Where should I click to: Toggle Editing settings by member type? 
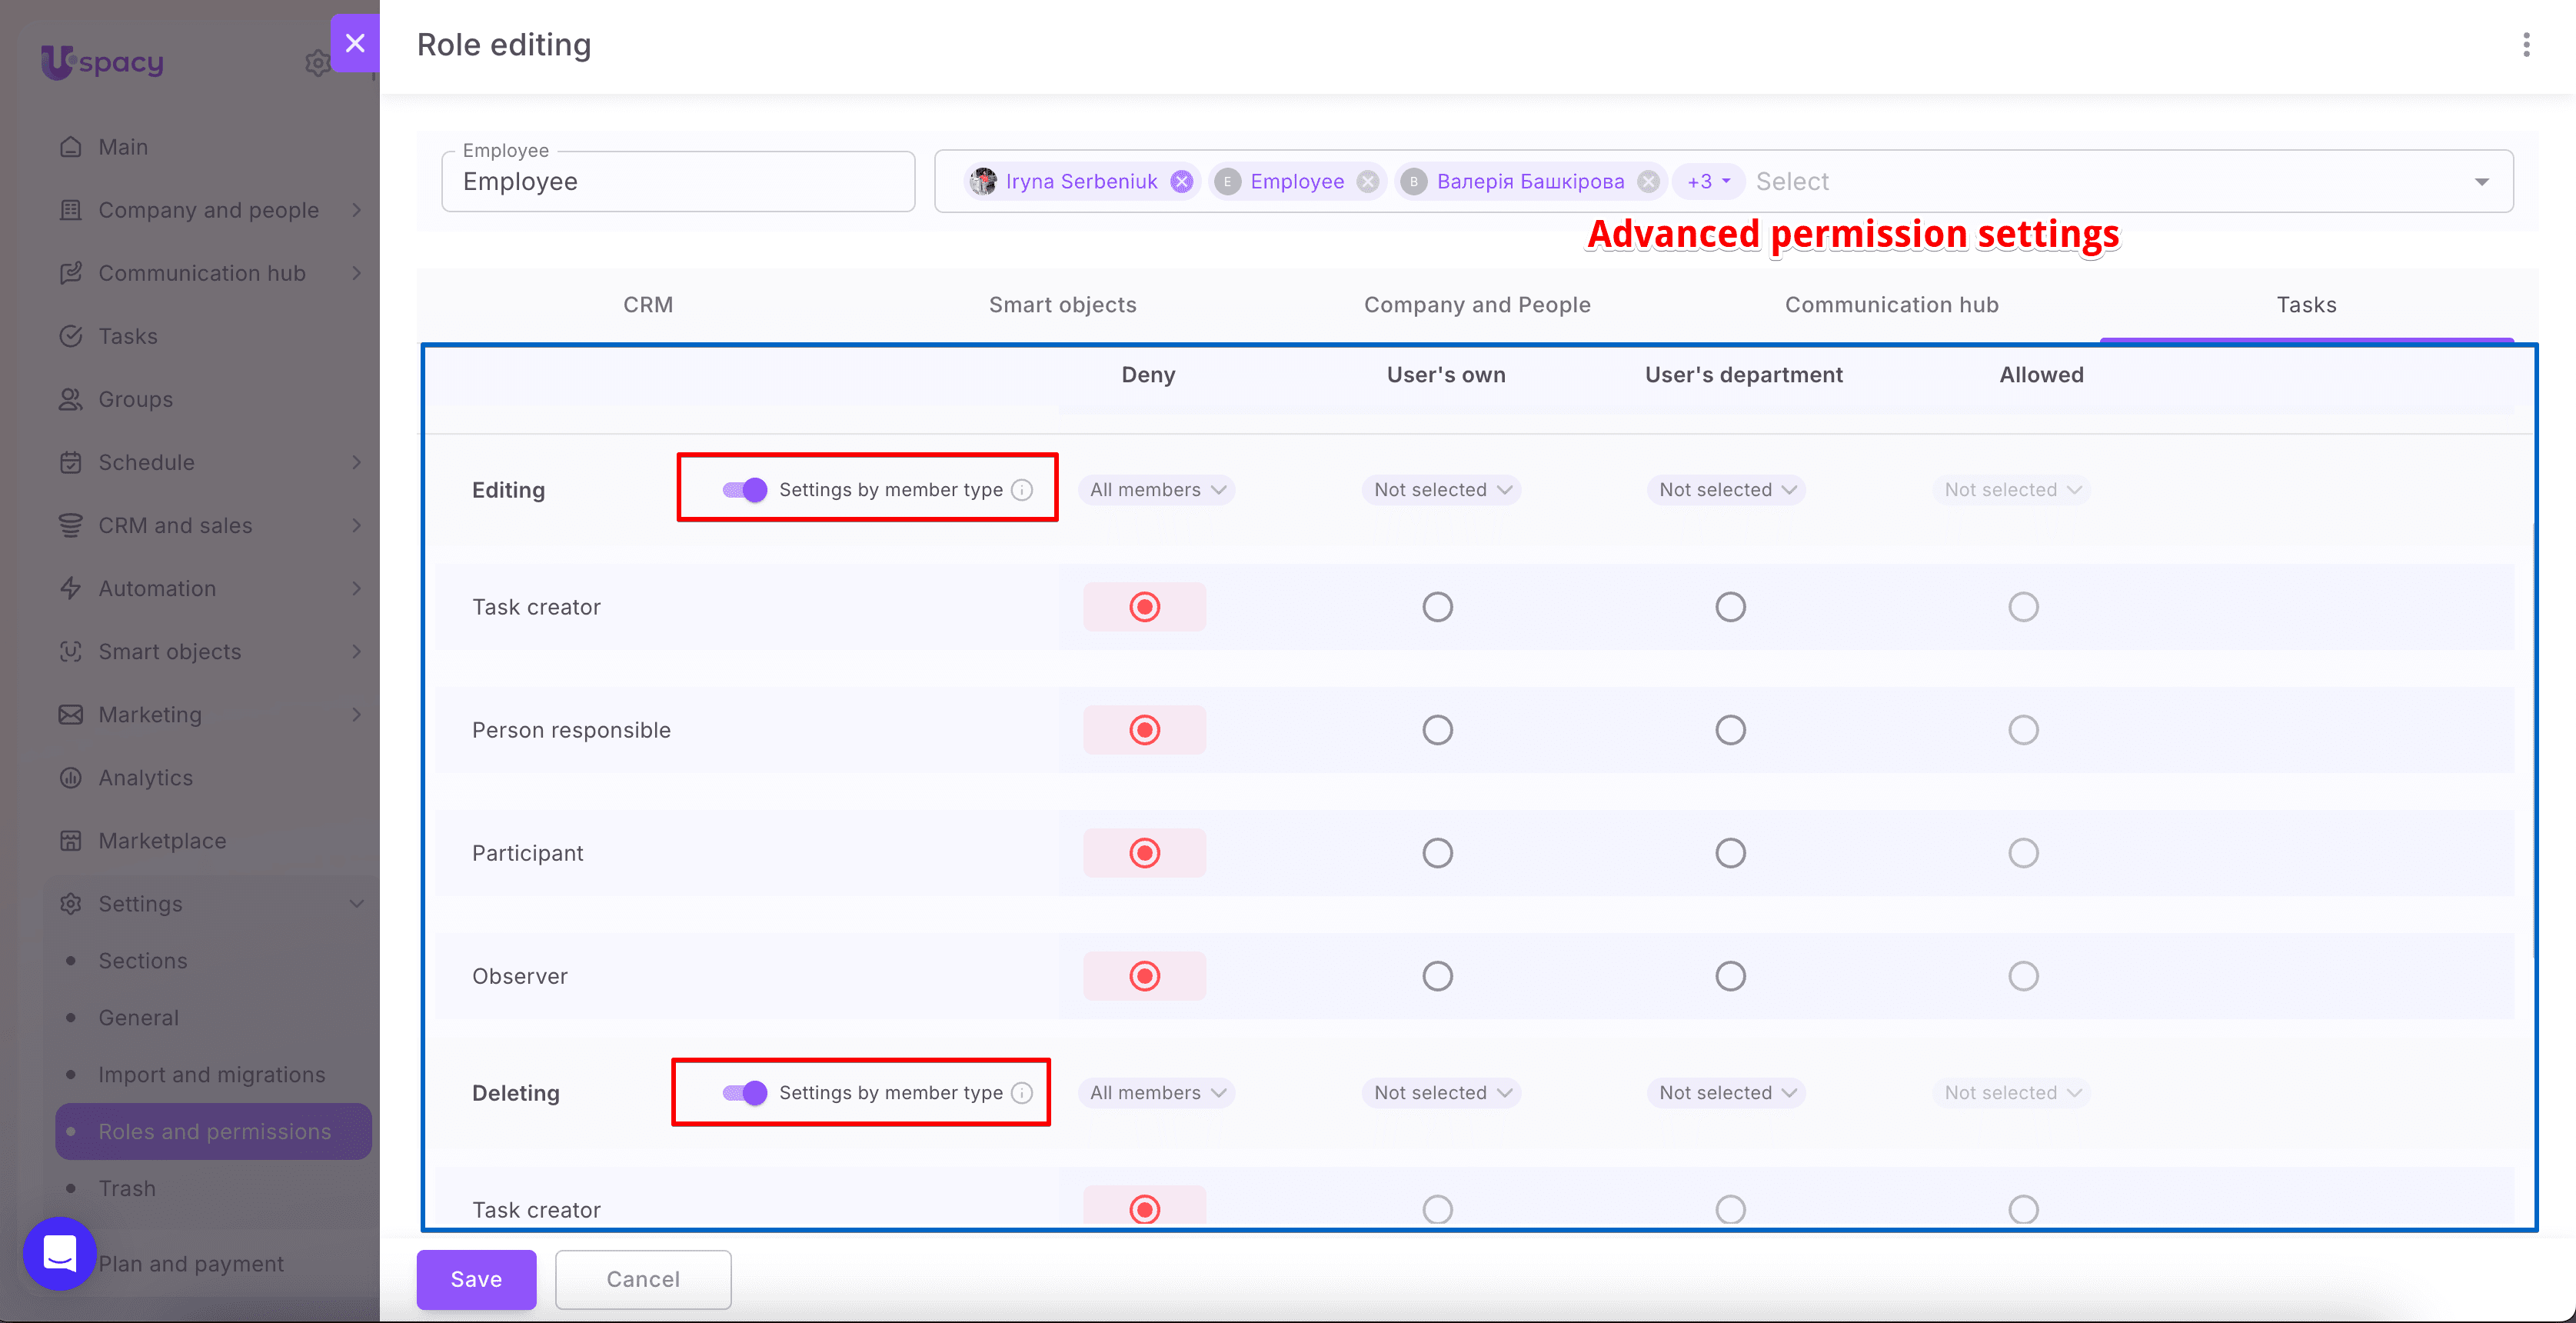[x=745, y=490]
